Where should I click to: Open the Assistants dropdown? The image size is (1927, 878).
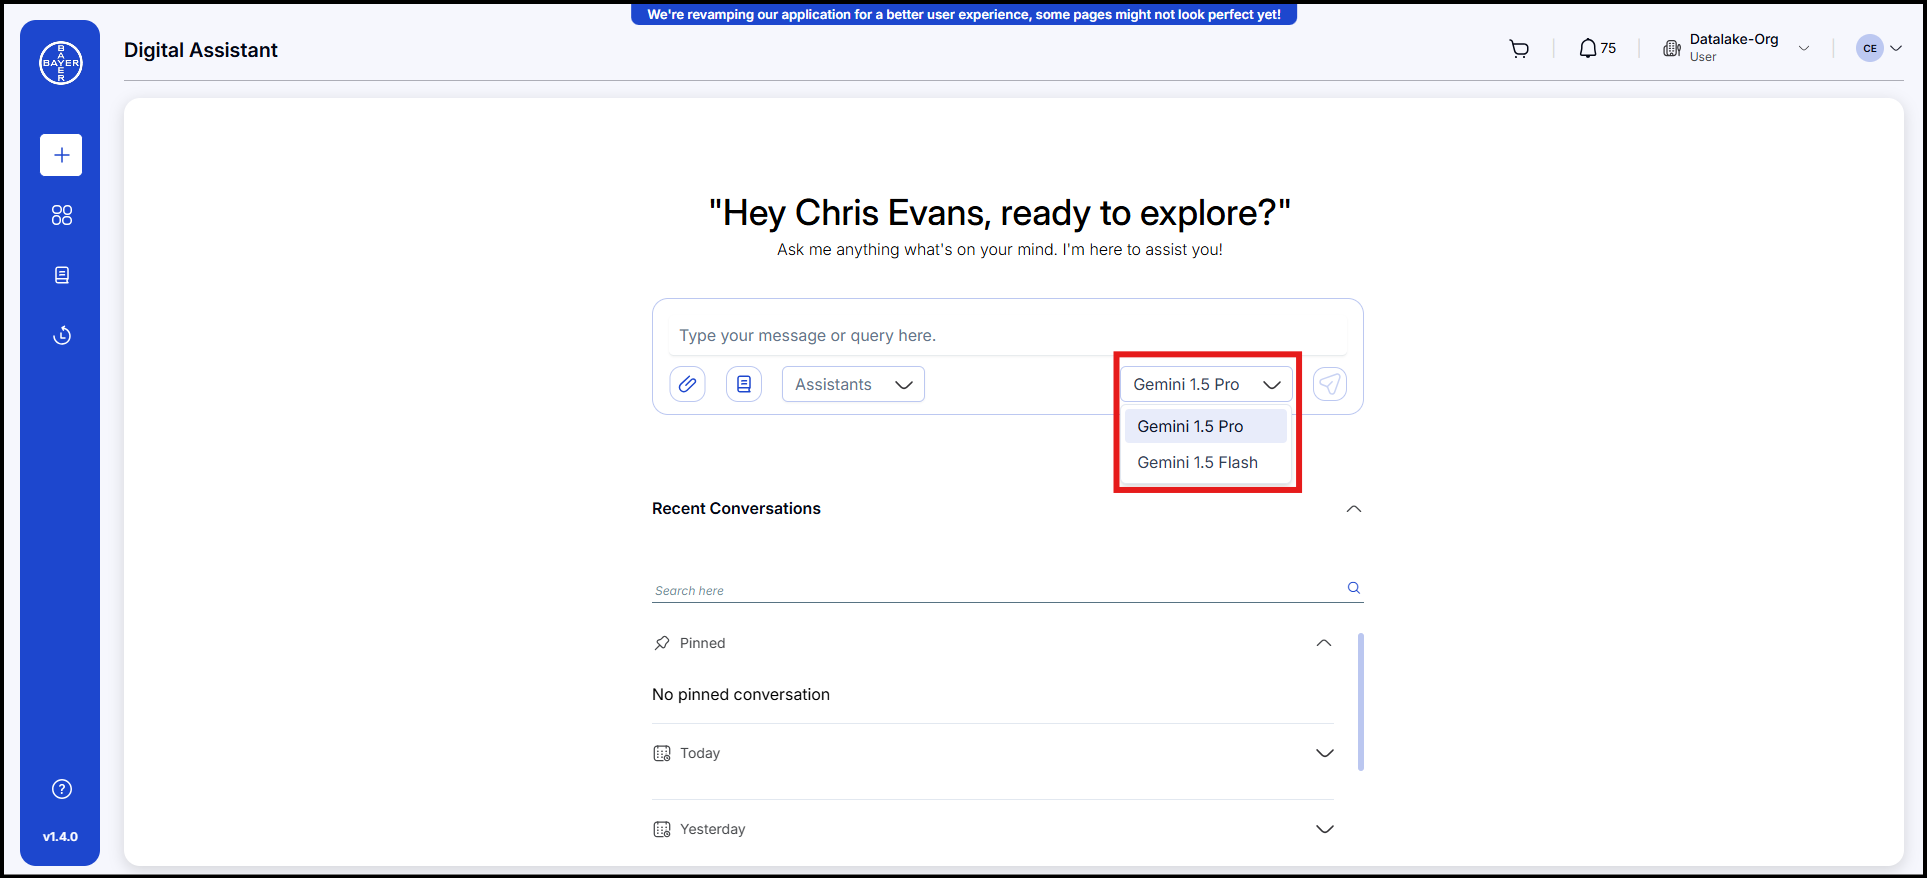coord(853,384)
